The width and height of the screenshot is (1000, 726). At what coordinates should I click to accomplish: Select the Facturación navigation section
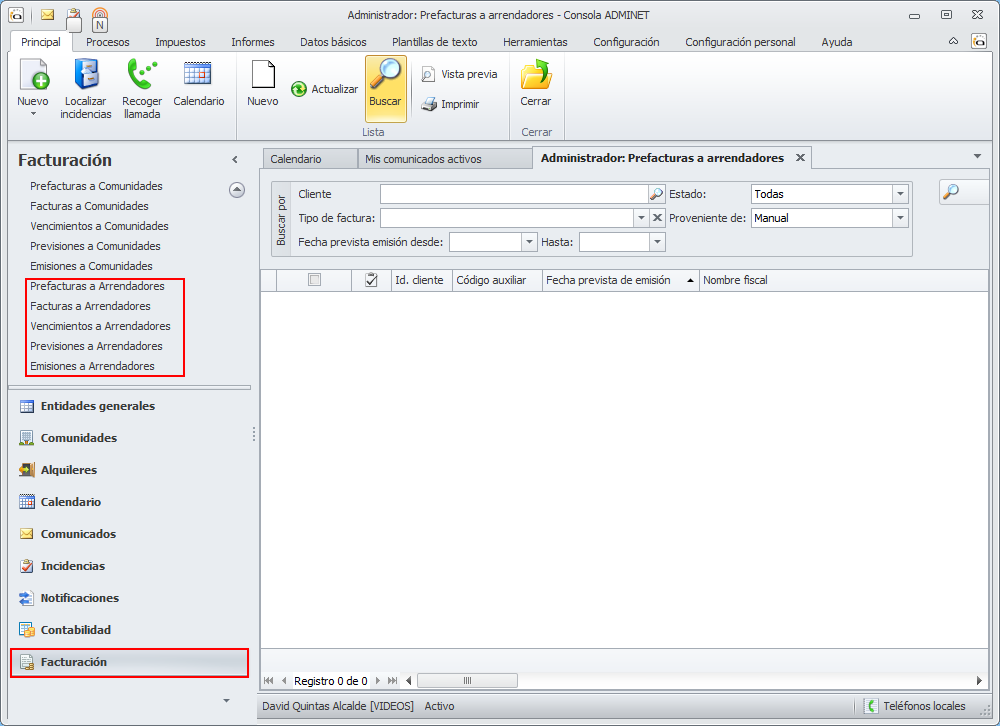pos(129,662)
